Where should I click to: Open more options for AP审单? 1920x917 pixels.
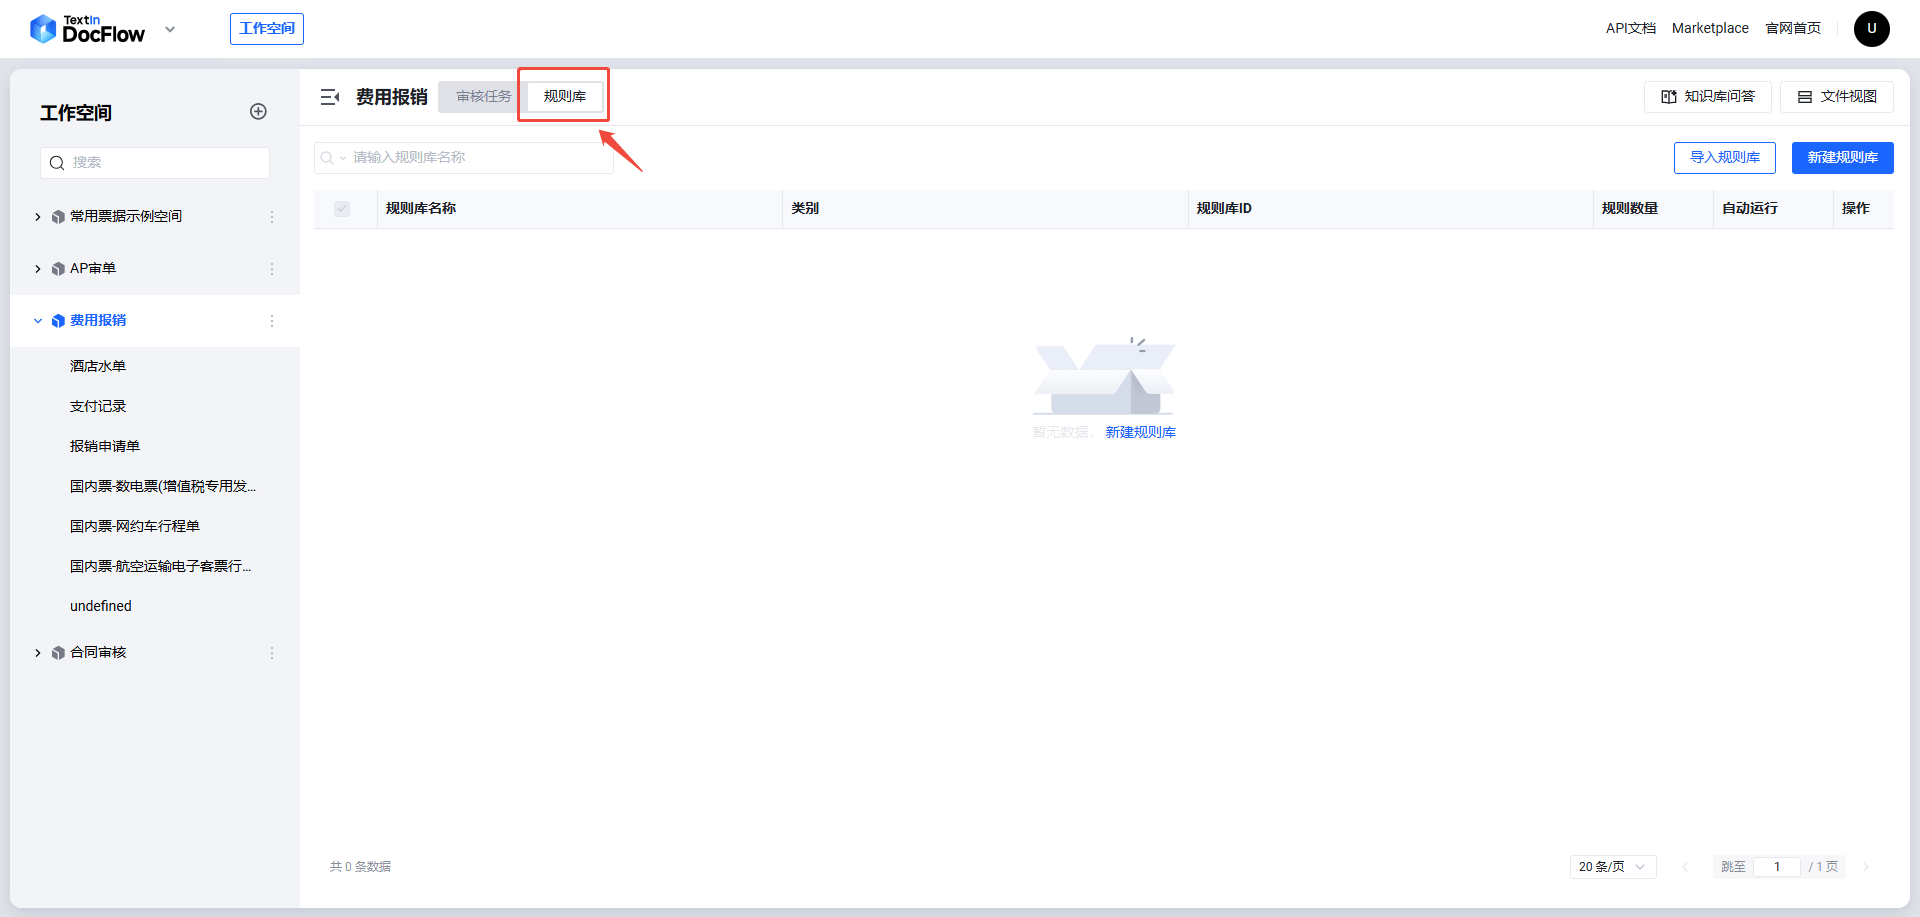tap(272, 269)
